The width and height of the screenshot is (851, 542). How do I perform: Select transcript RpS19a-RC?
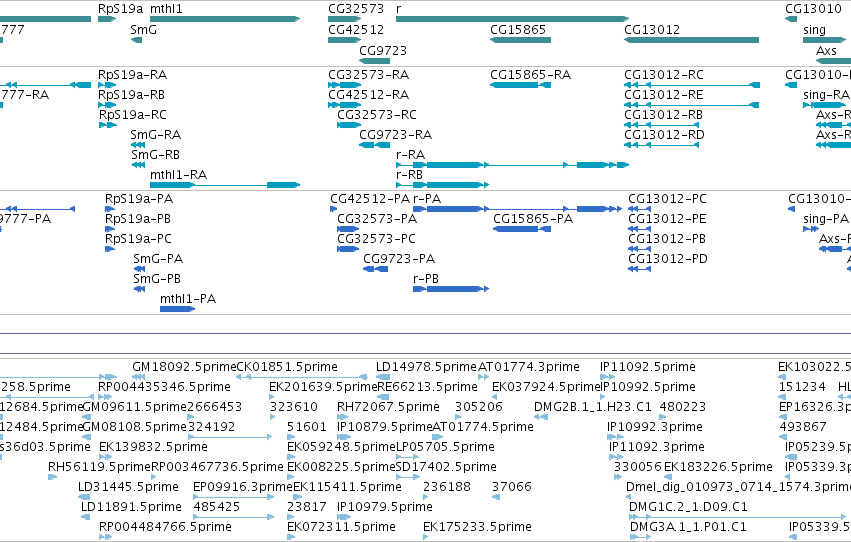tap(107, 125)
